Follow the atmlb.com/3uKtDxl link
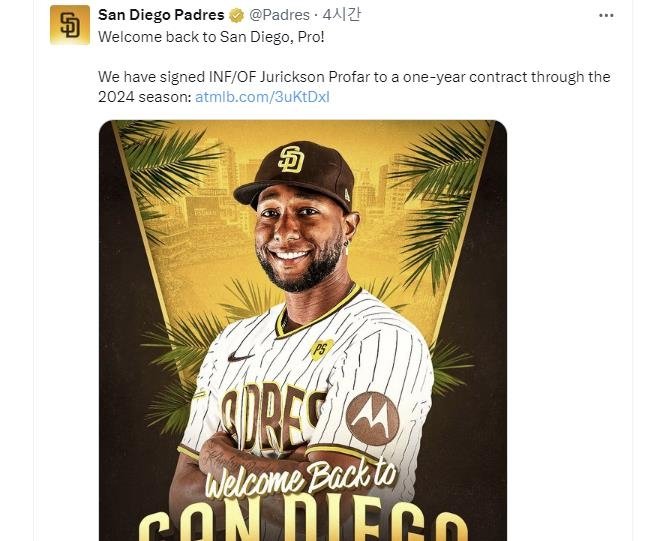 262,97
